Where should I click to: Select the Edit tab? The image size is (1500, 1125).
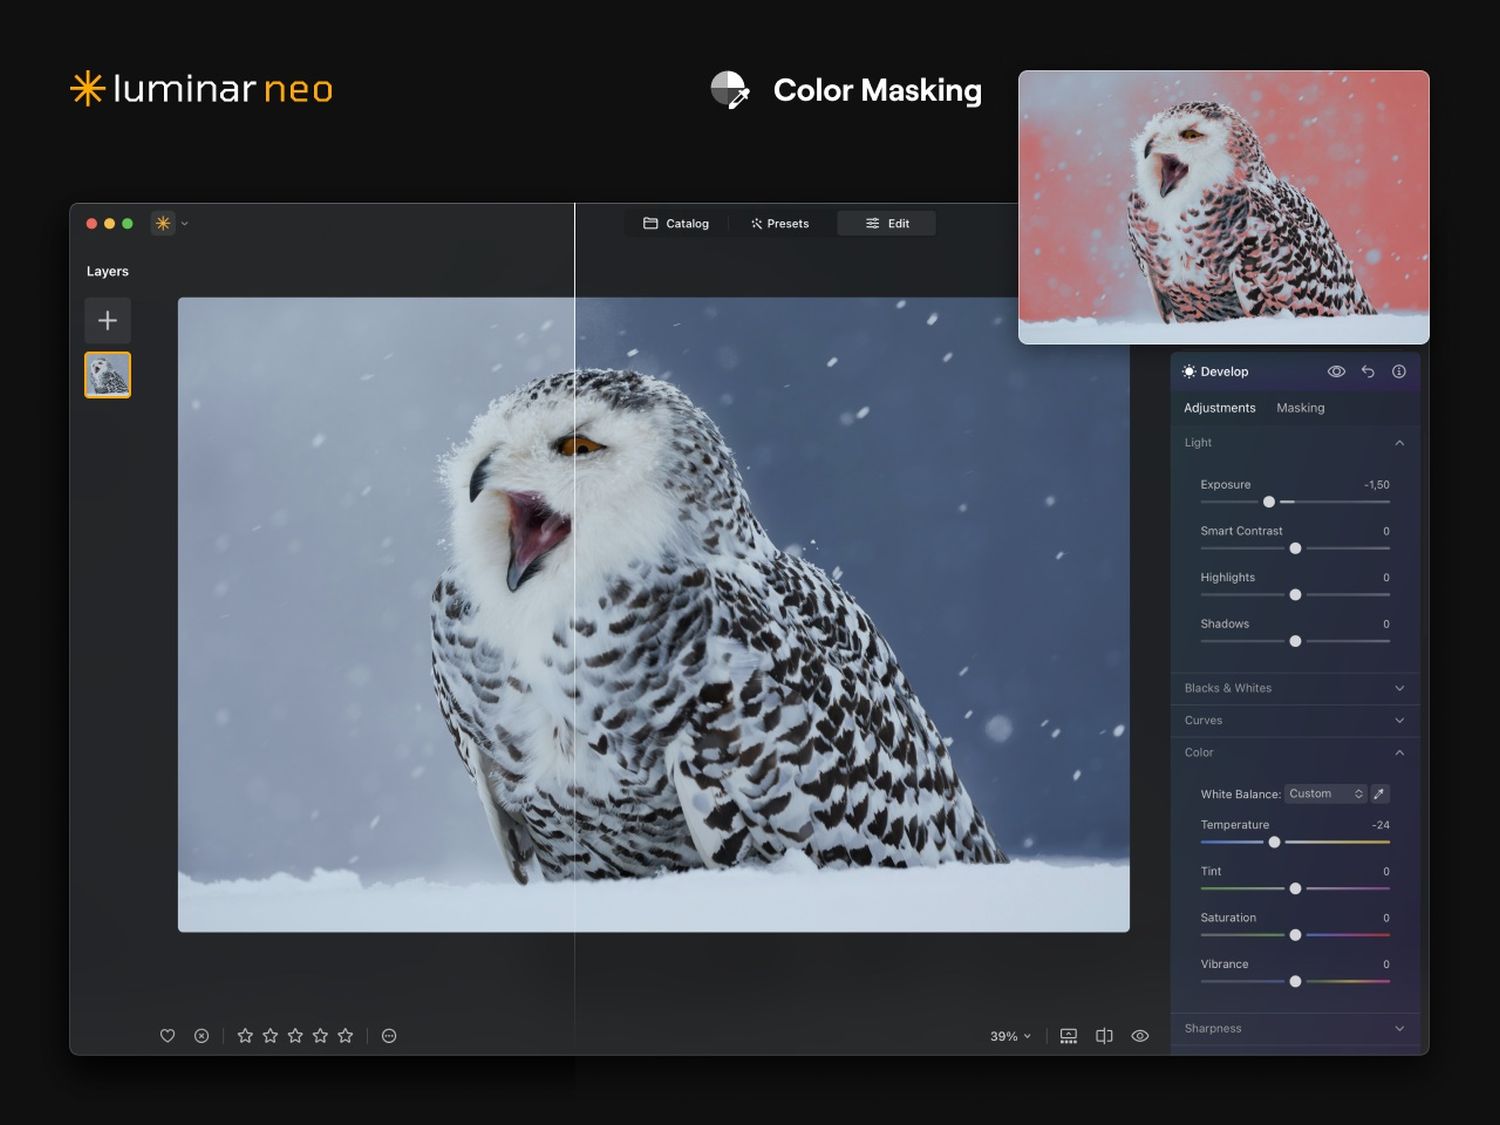[887, 223]
